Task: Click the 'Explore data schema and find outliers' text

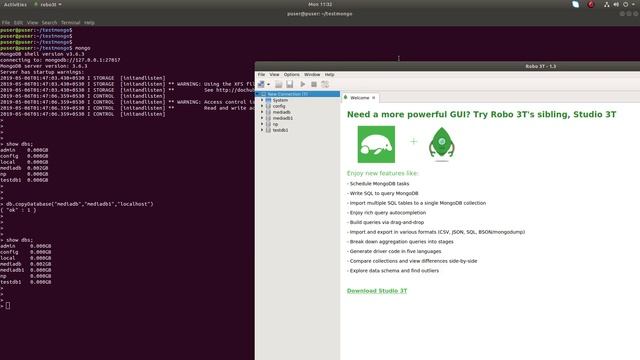Action: click(394, 271)
